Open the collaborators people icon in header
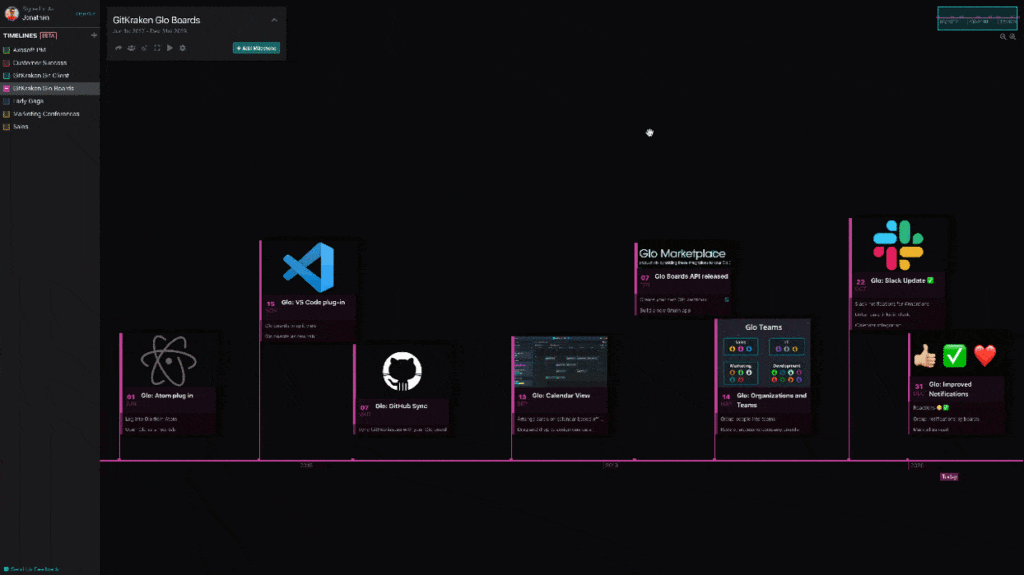The height and width of the screenshot is (575, 1024). [x=131, y=48]
